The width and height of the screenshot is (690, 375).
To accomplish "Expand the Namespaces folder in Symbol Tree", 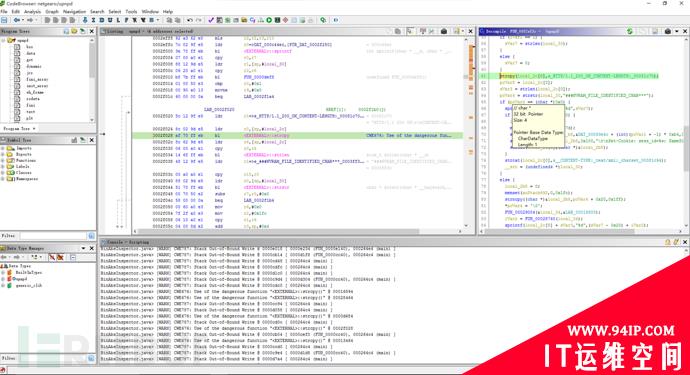I will pos(3,179).
